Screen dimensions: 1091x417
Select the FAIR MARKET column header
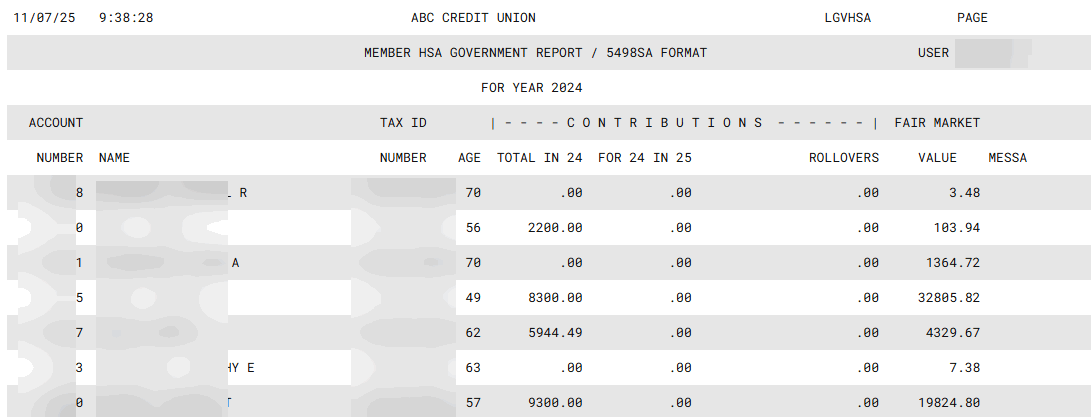[937, 123]
